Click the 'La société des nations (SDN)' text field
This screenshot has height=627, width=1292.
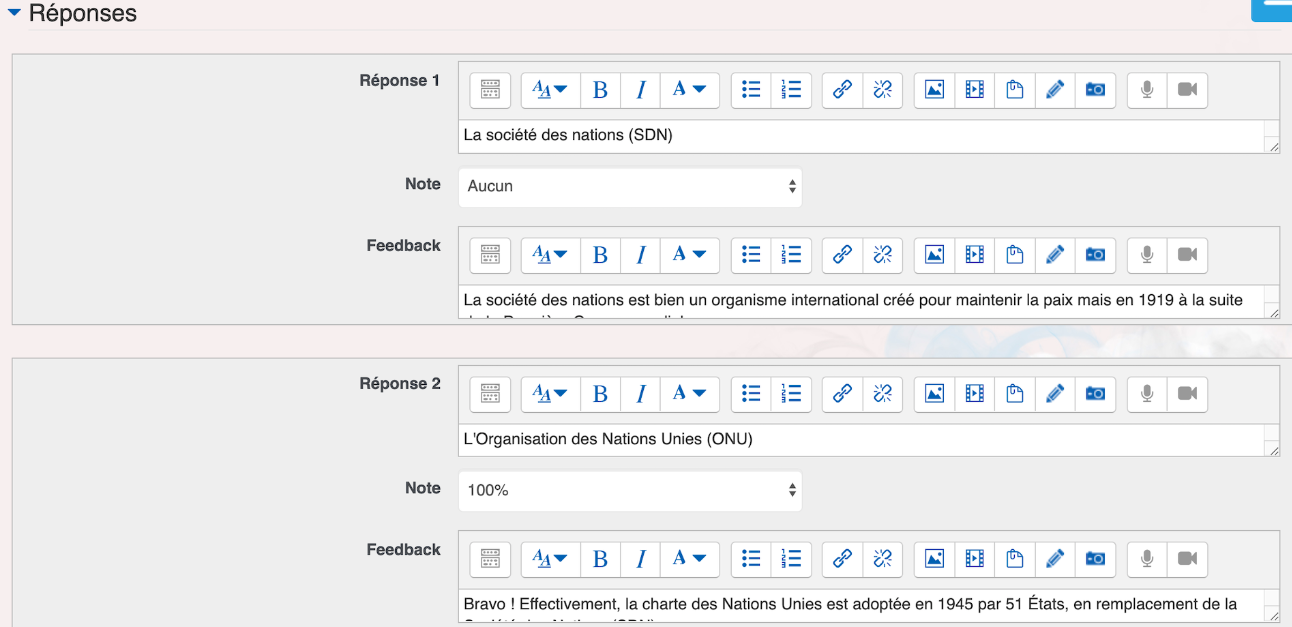point(860,136)
